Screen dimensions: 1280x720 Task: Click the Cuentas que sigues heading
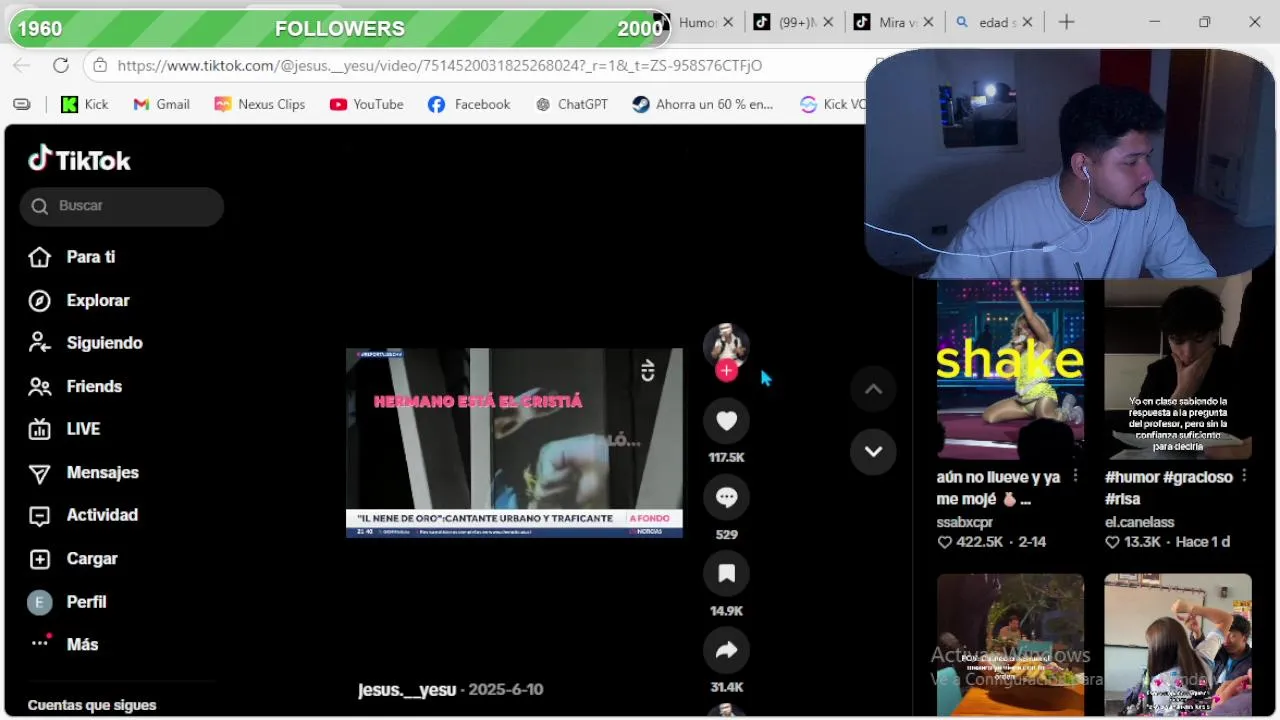tap(92, 705)
